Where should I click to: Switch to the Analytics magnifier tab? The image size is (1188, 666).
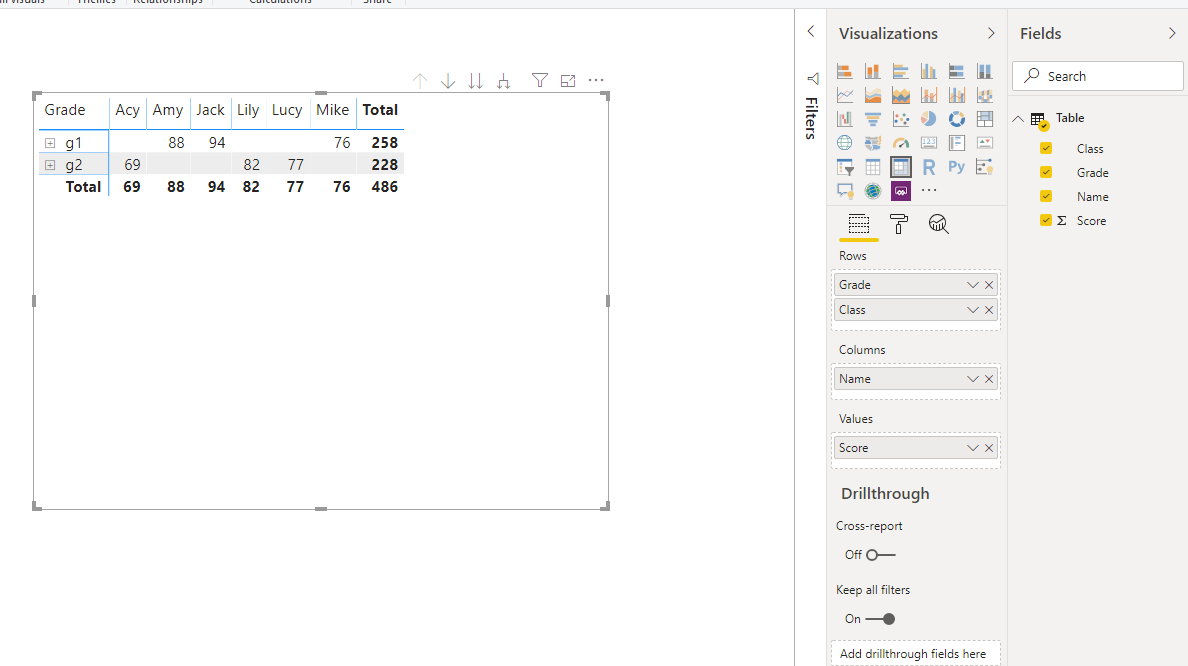[x=939, y=224]
